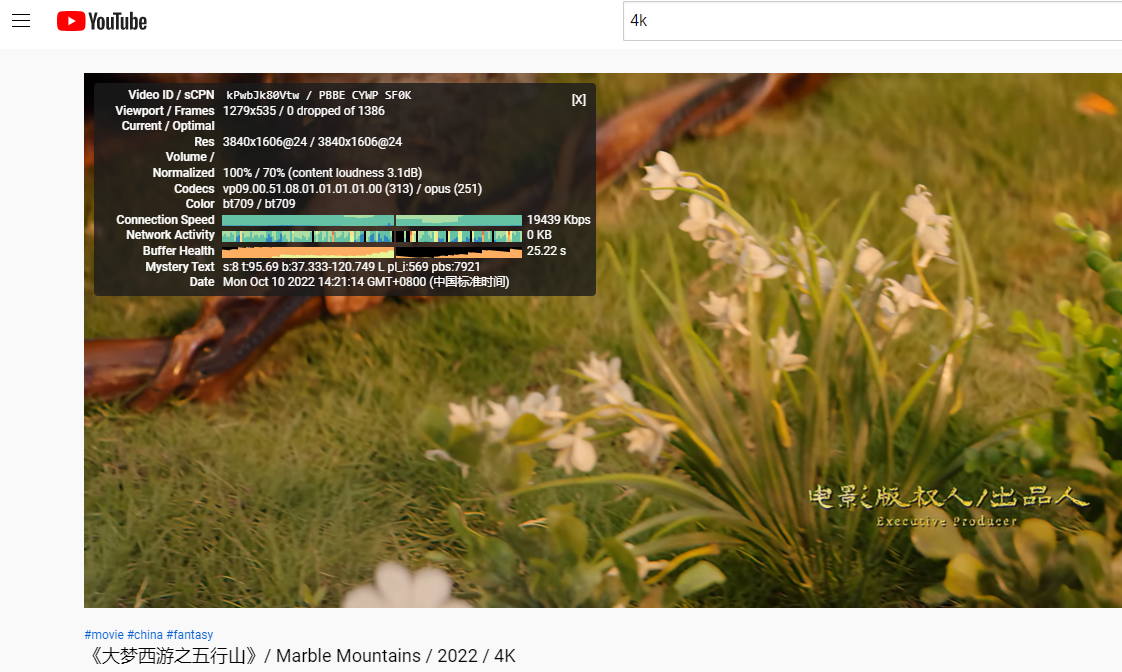This screenshot has height=672, width=1122.
Task: Open the #china hashtag link
Action: pyautogui.click(x=145, y=635)
